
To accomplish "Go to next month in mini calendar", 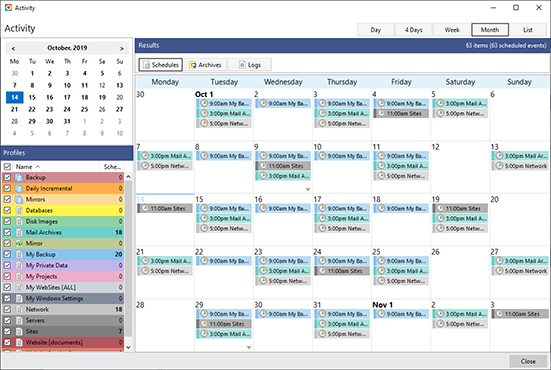I will click(x=122, y=48).
